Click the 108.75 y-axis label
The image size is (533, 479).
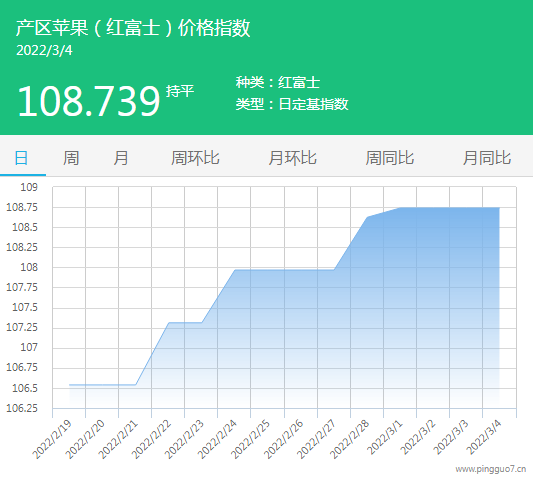[22, 207]
